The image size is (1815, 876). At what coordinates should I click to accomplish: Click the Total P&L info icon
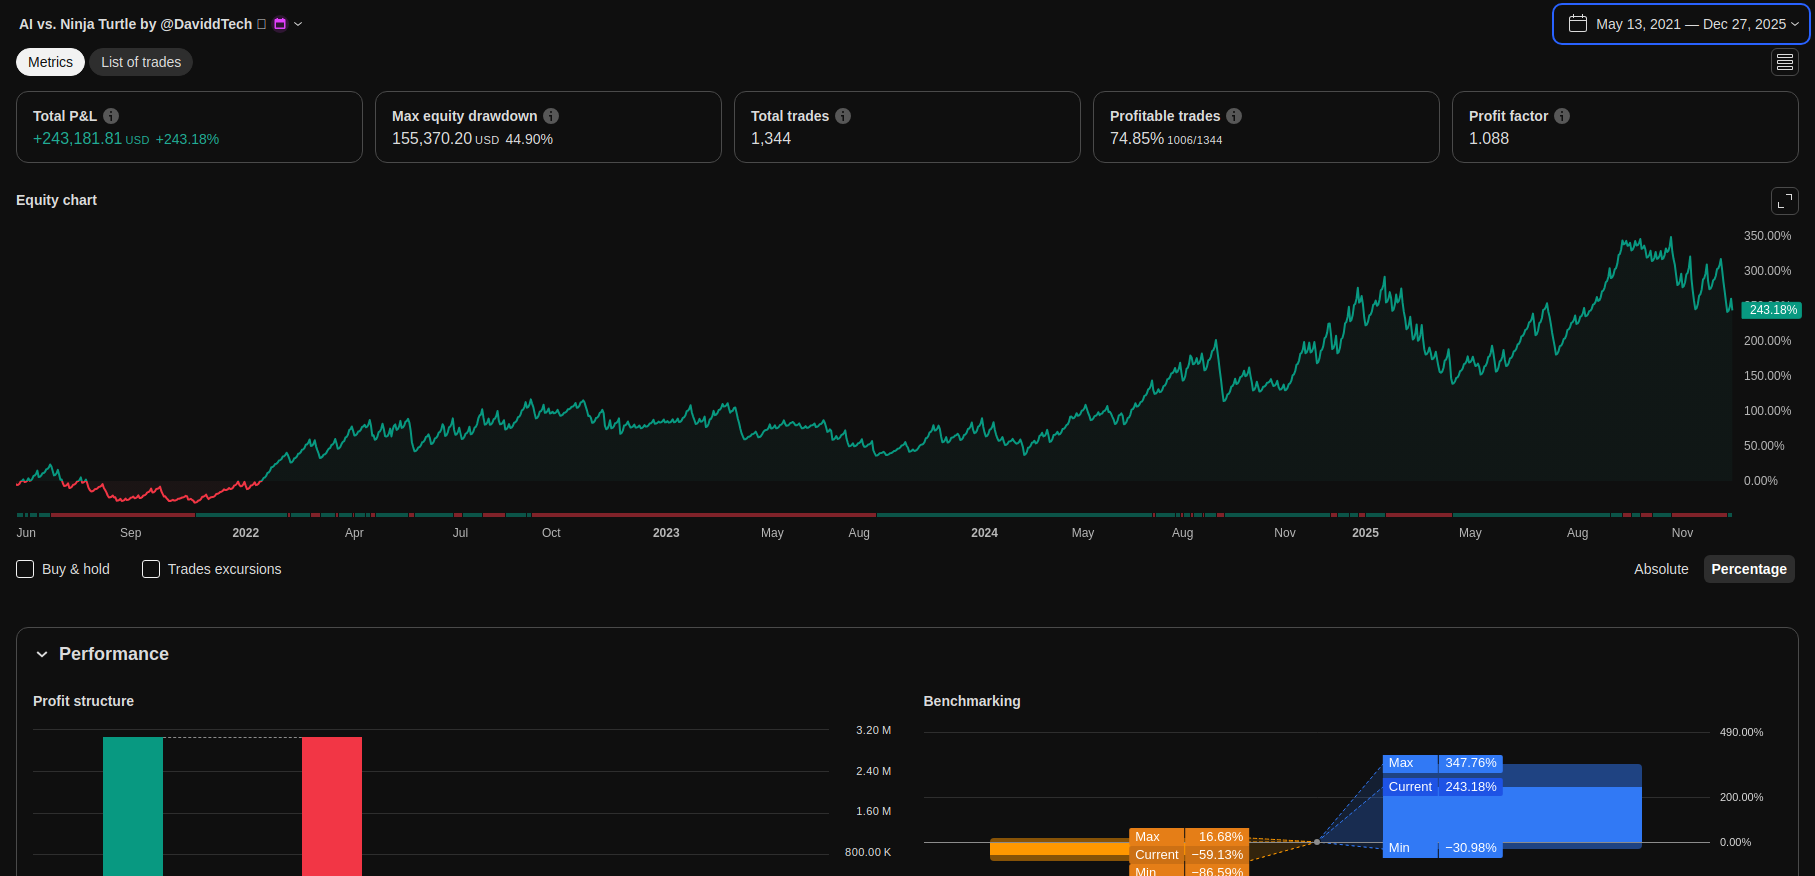[x=111, y=116]
